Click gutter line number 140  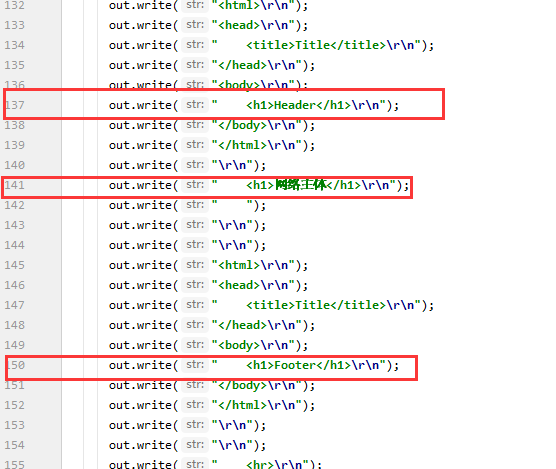click(15, 165)
